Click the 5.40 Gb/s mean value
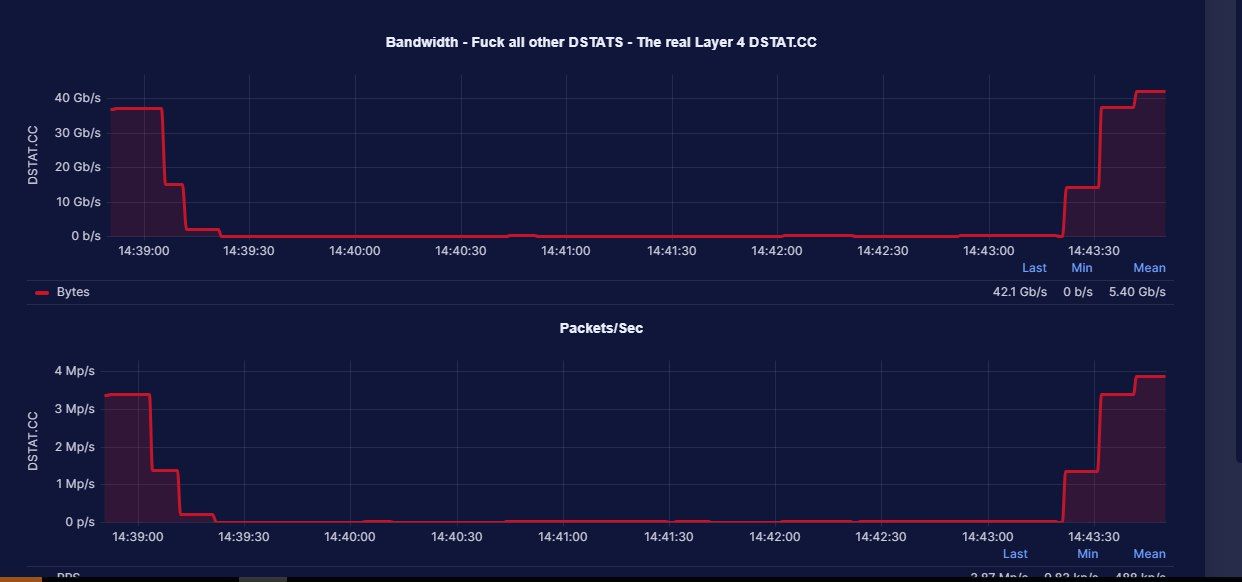The width and height of the screenshot is (1242, 582). (1137, 292)
